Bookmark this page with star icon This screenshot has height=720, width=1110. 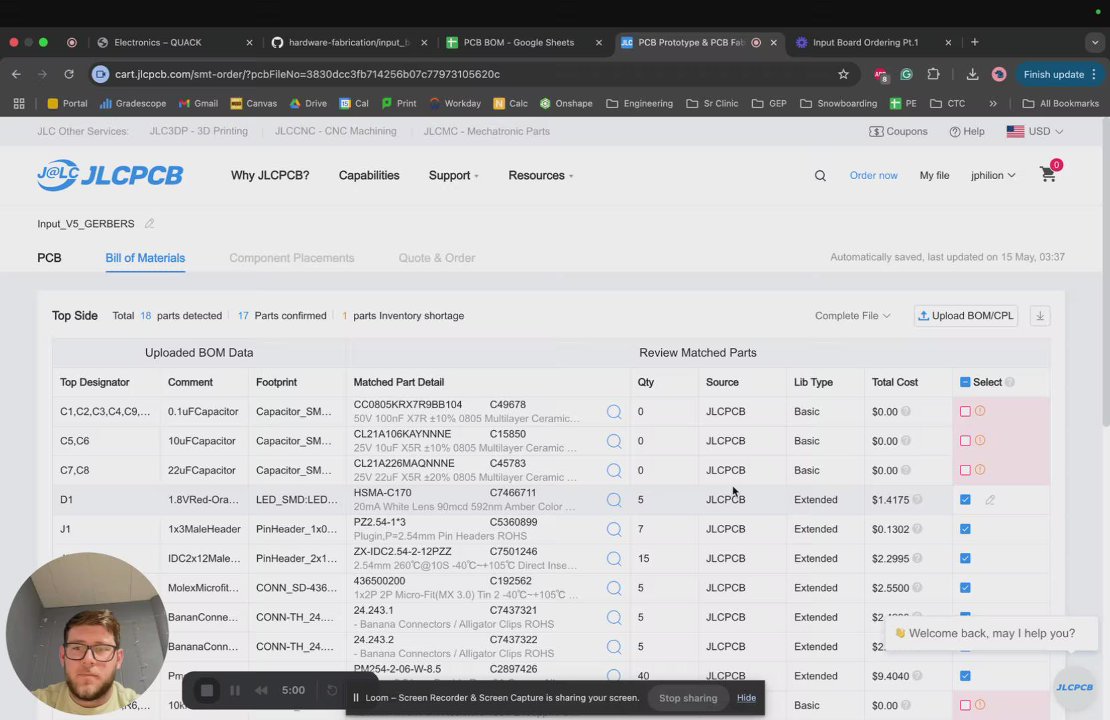[x=843, y=74]
